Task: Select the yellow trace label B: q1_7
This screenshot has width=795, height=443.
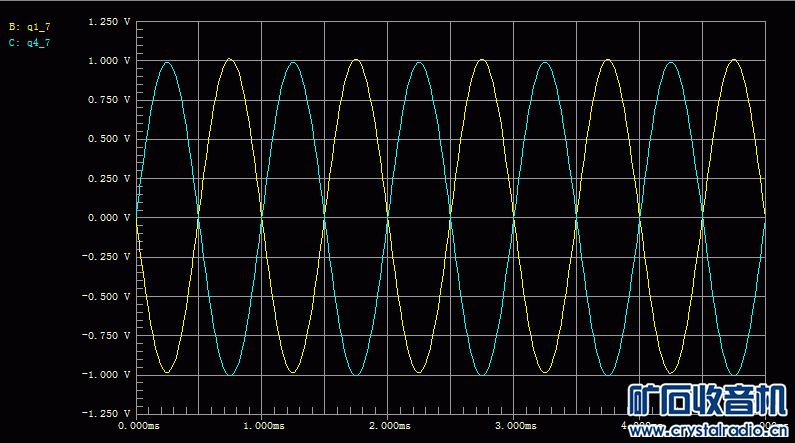Action: click(30, 27)
